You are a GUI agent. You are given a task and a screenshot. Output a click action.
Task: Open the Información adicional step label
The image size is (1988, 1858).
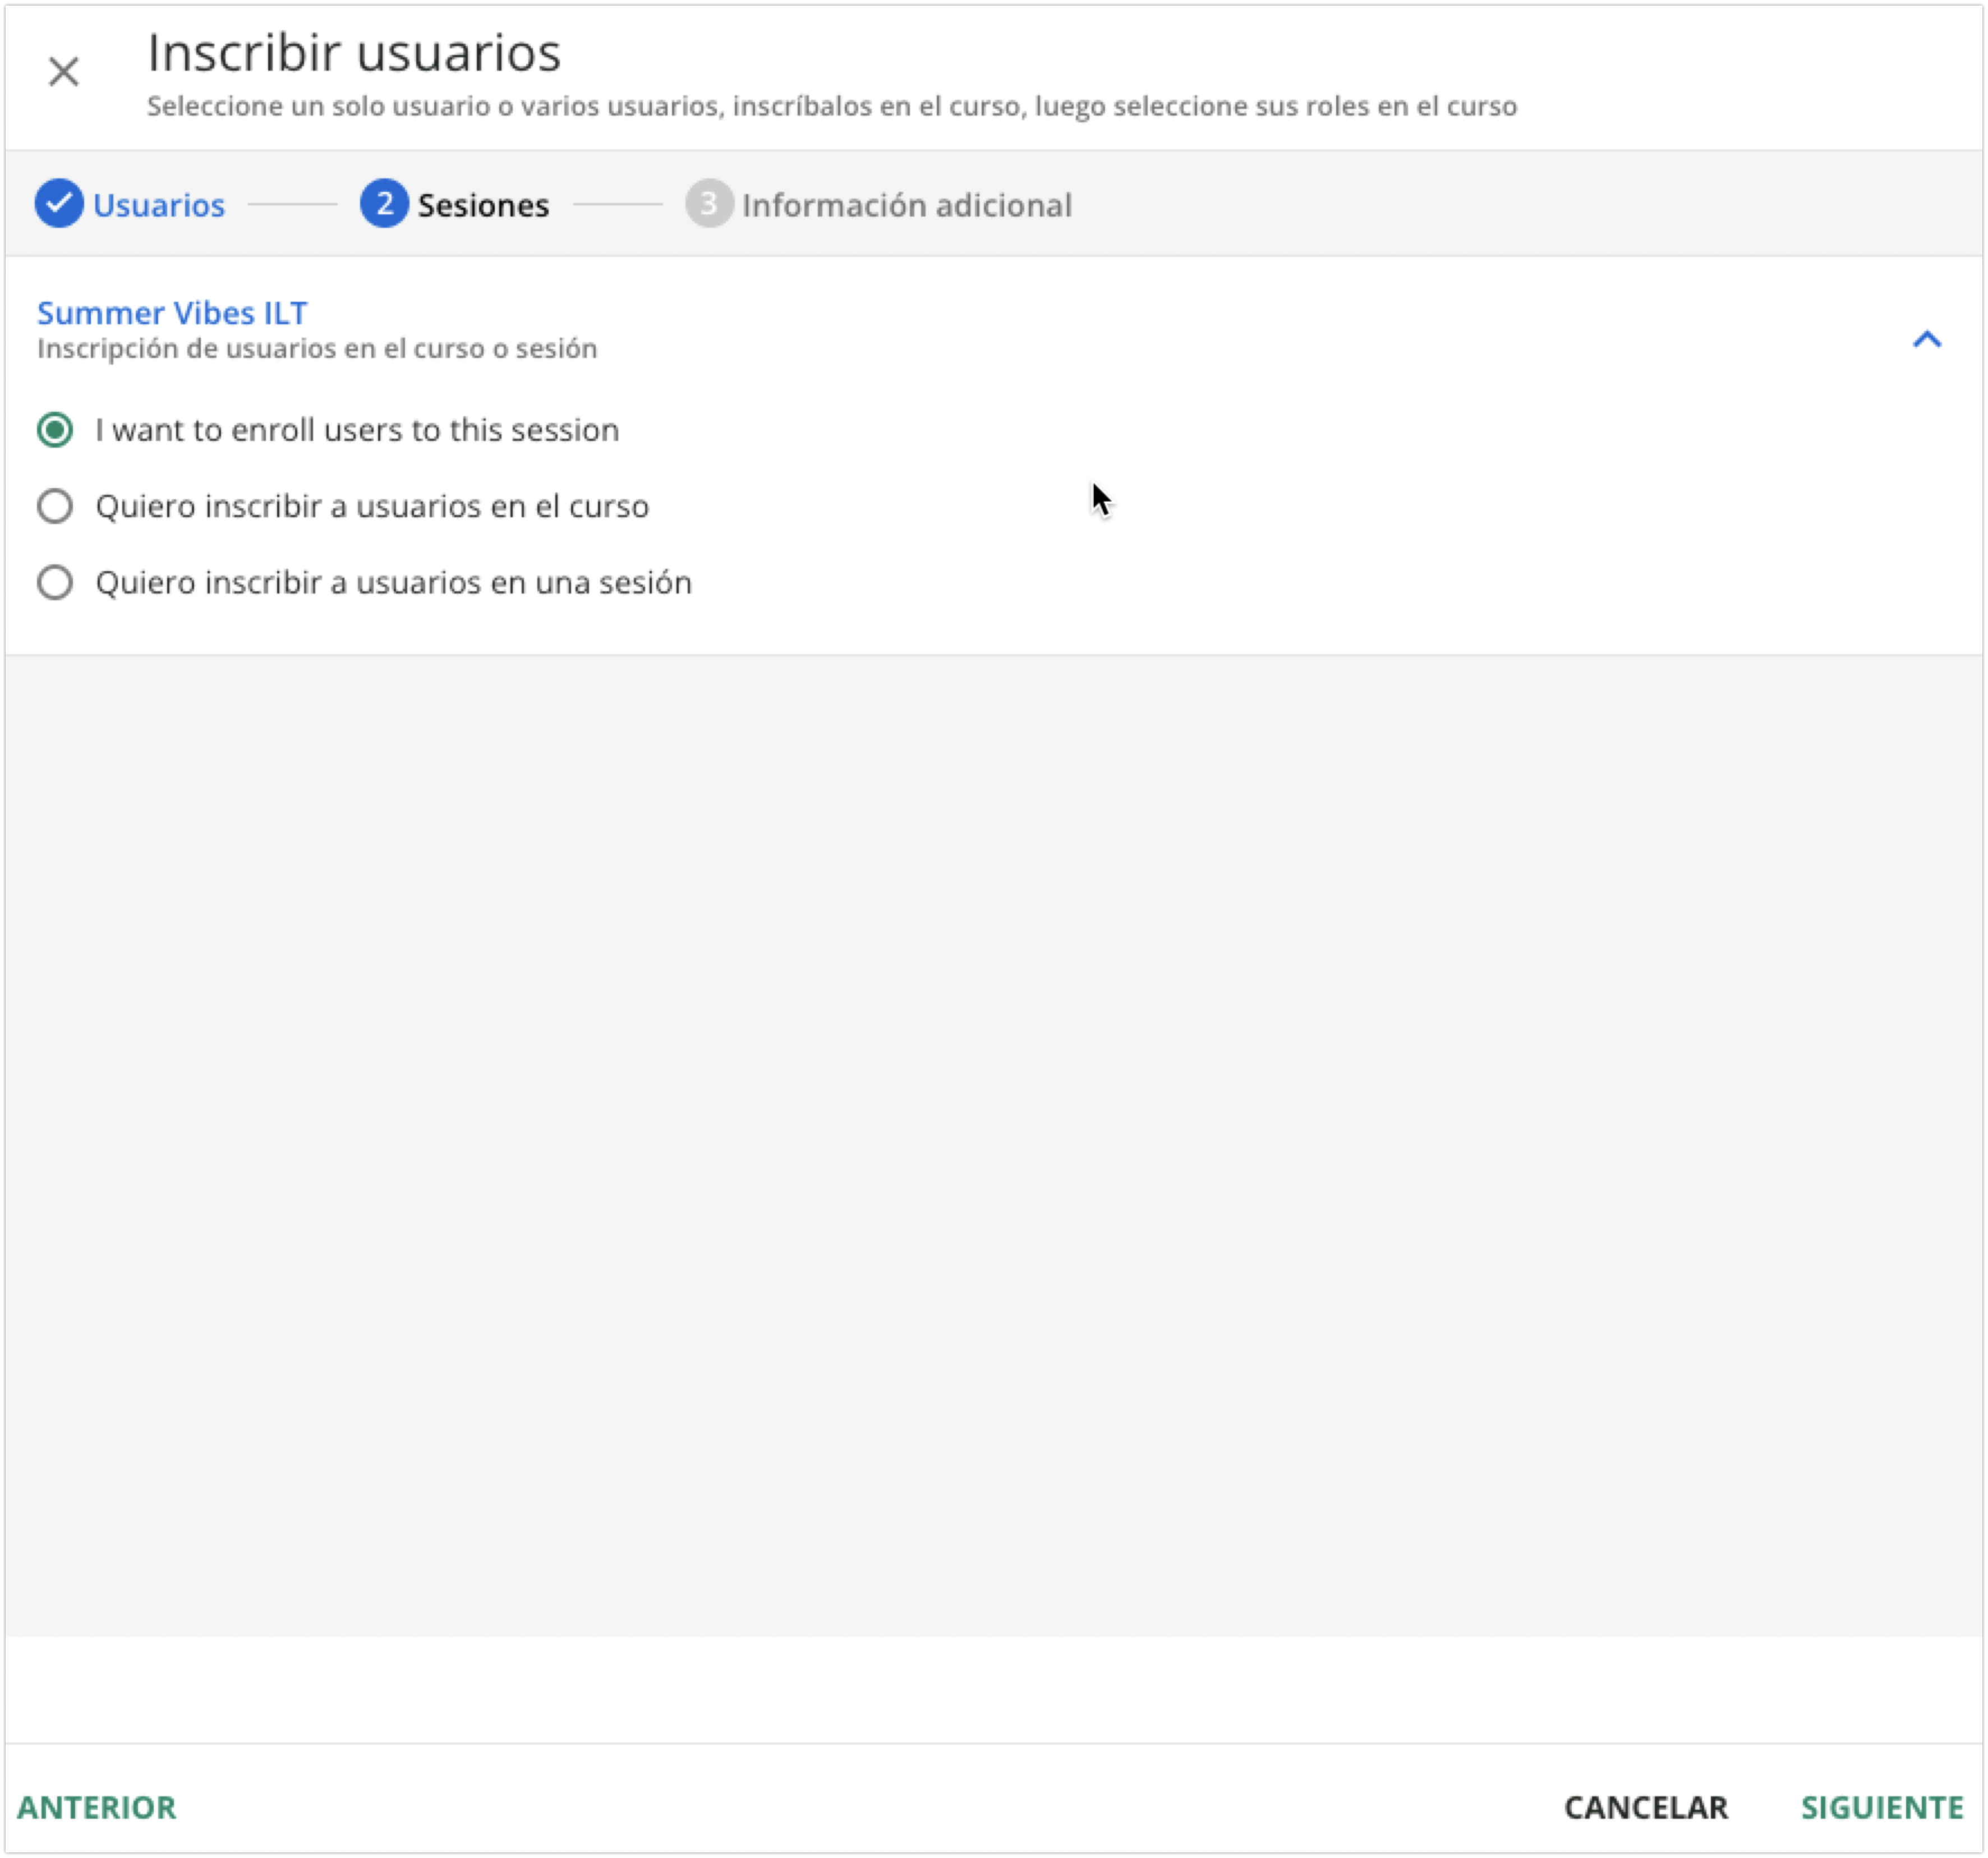coord(906,205)
